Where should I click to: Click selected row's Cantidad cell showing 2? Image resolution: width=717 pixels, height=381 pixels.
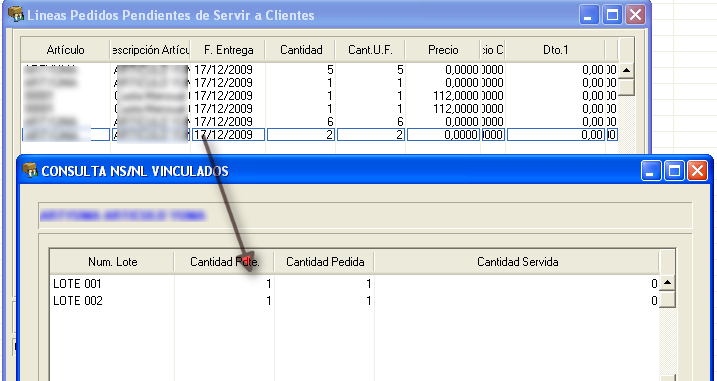(300, 134)
